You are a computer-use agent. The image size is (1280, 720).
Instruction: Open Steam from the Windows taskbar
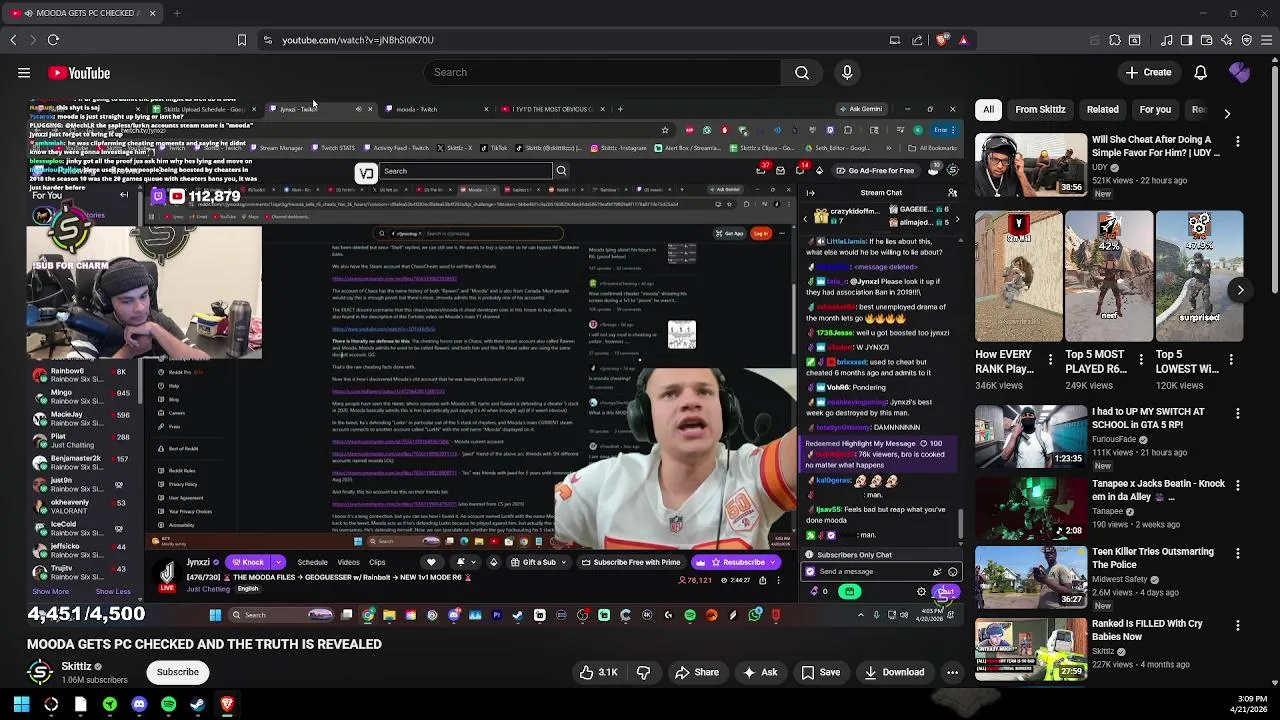tap(197, 704)
